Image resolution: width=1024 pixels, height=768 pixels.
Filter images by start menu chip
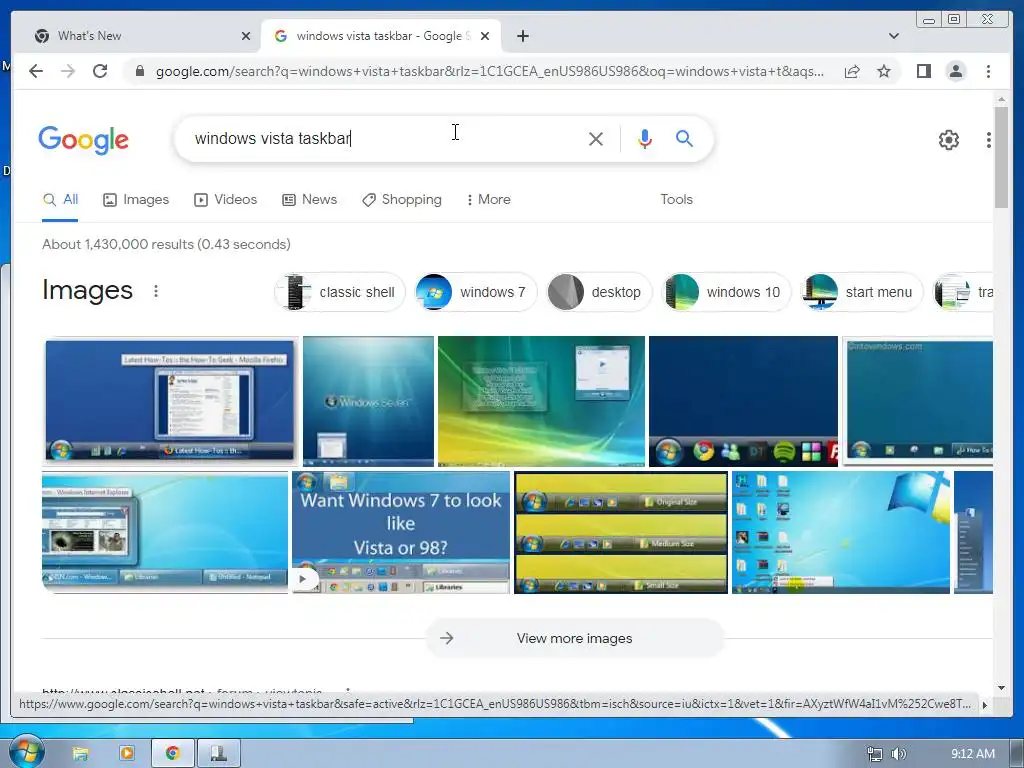click(861, 292)
